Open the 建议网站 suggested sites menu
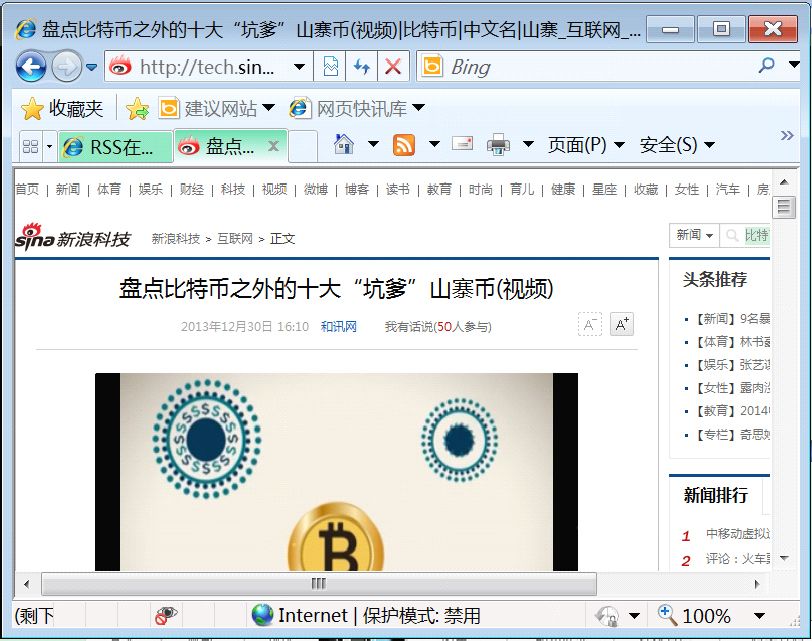This screenshot has height=641, width=812. [216, 109]
